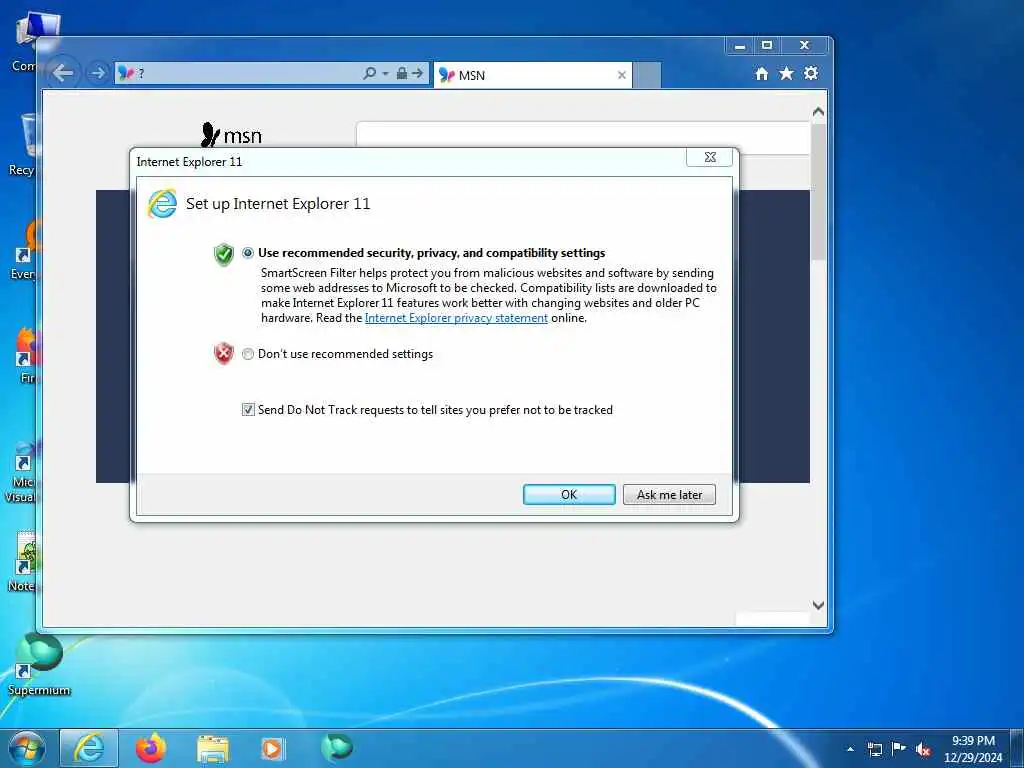Close the Internet Explorer 11 dialog
The height and width of the screenshot is (768, 1024).
pos(710,157)
